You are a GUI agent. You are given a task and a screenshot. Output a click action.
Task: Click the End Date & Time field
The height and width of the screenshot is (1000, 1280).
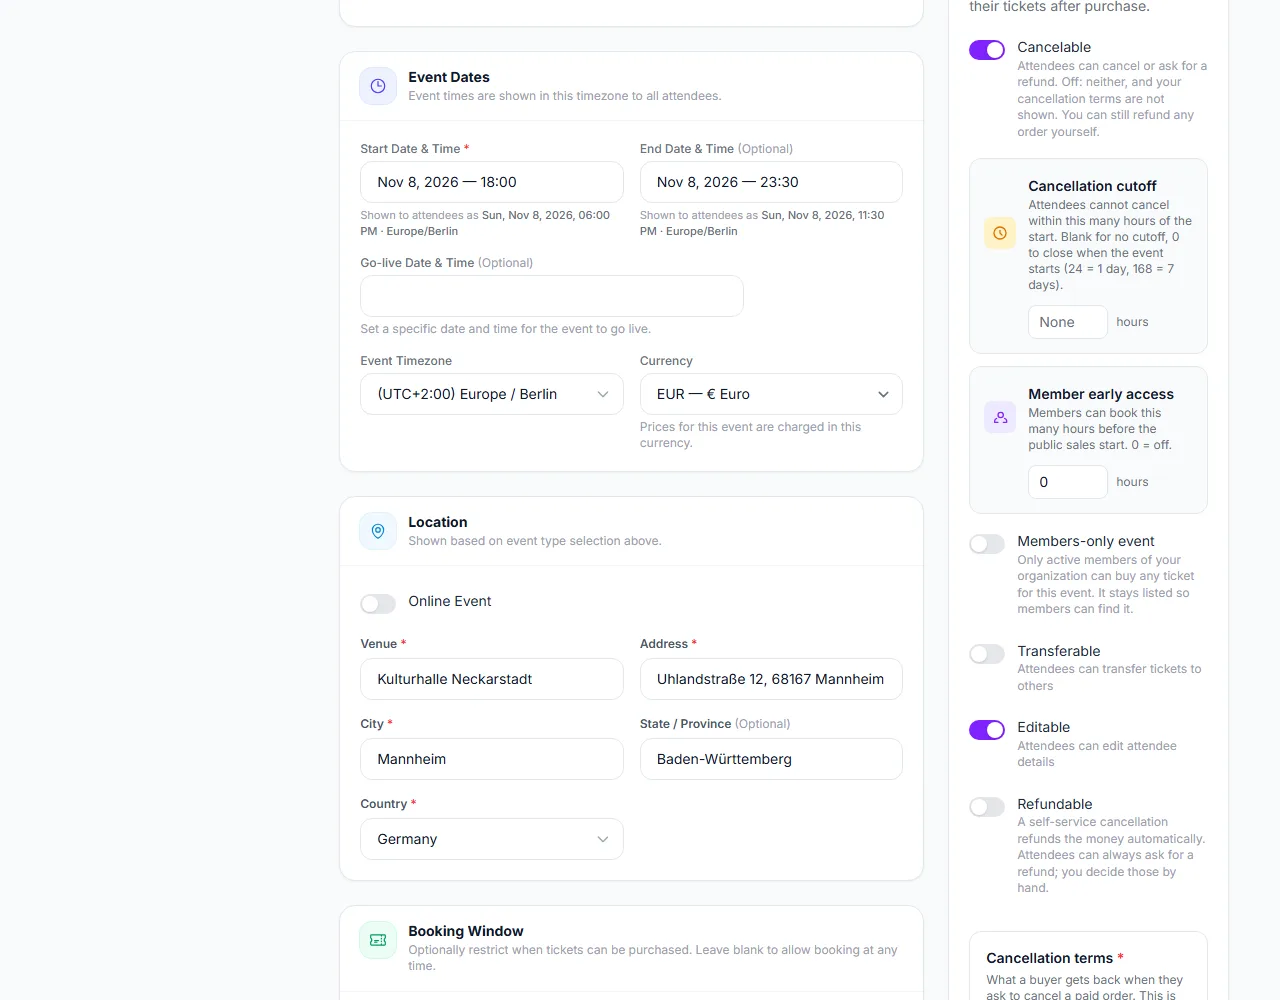[x=771, y=182]
